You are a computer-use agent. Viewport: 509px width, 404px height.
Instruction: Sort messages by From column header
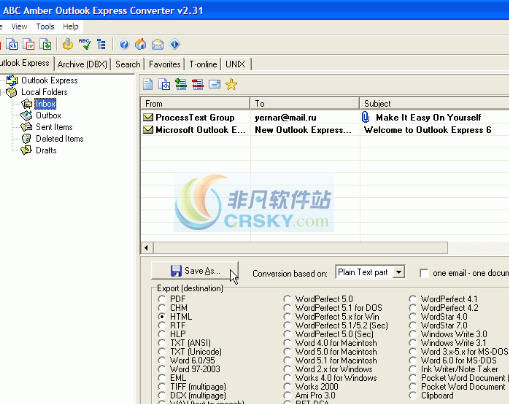(x=195, y=104)
